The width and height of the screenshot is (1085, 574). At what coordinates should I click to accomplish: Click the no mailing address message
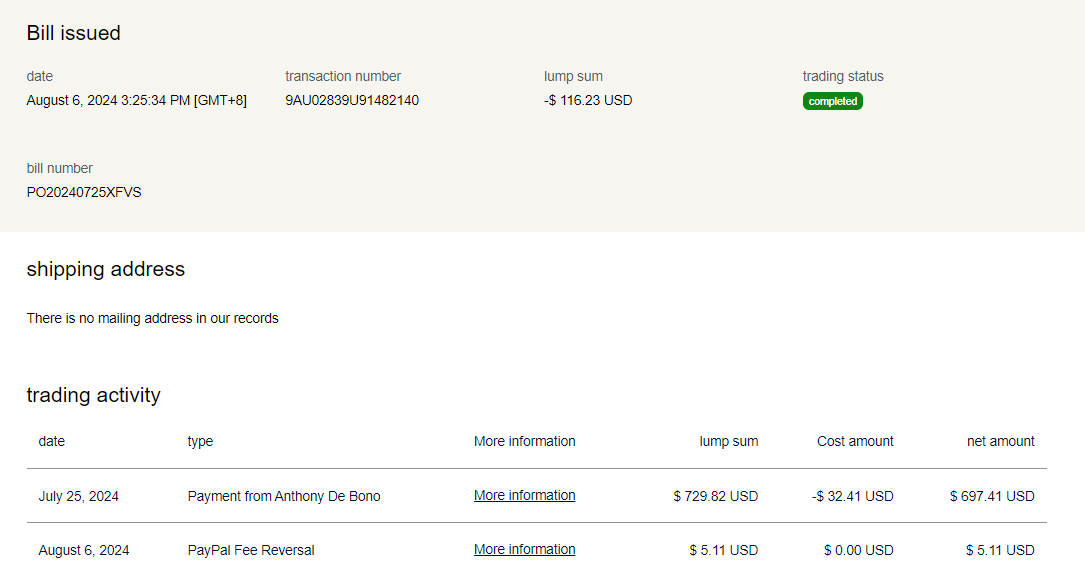(152, 318)
